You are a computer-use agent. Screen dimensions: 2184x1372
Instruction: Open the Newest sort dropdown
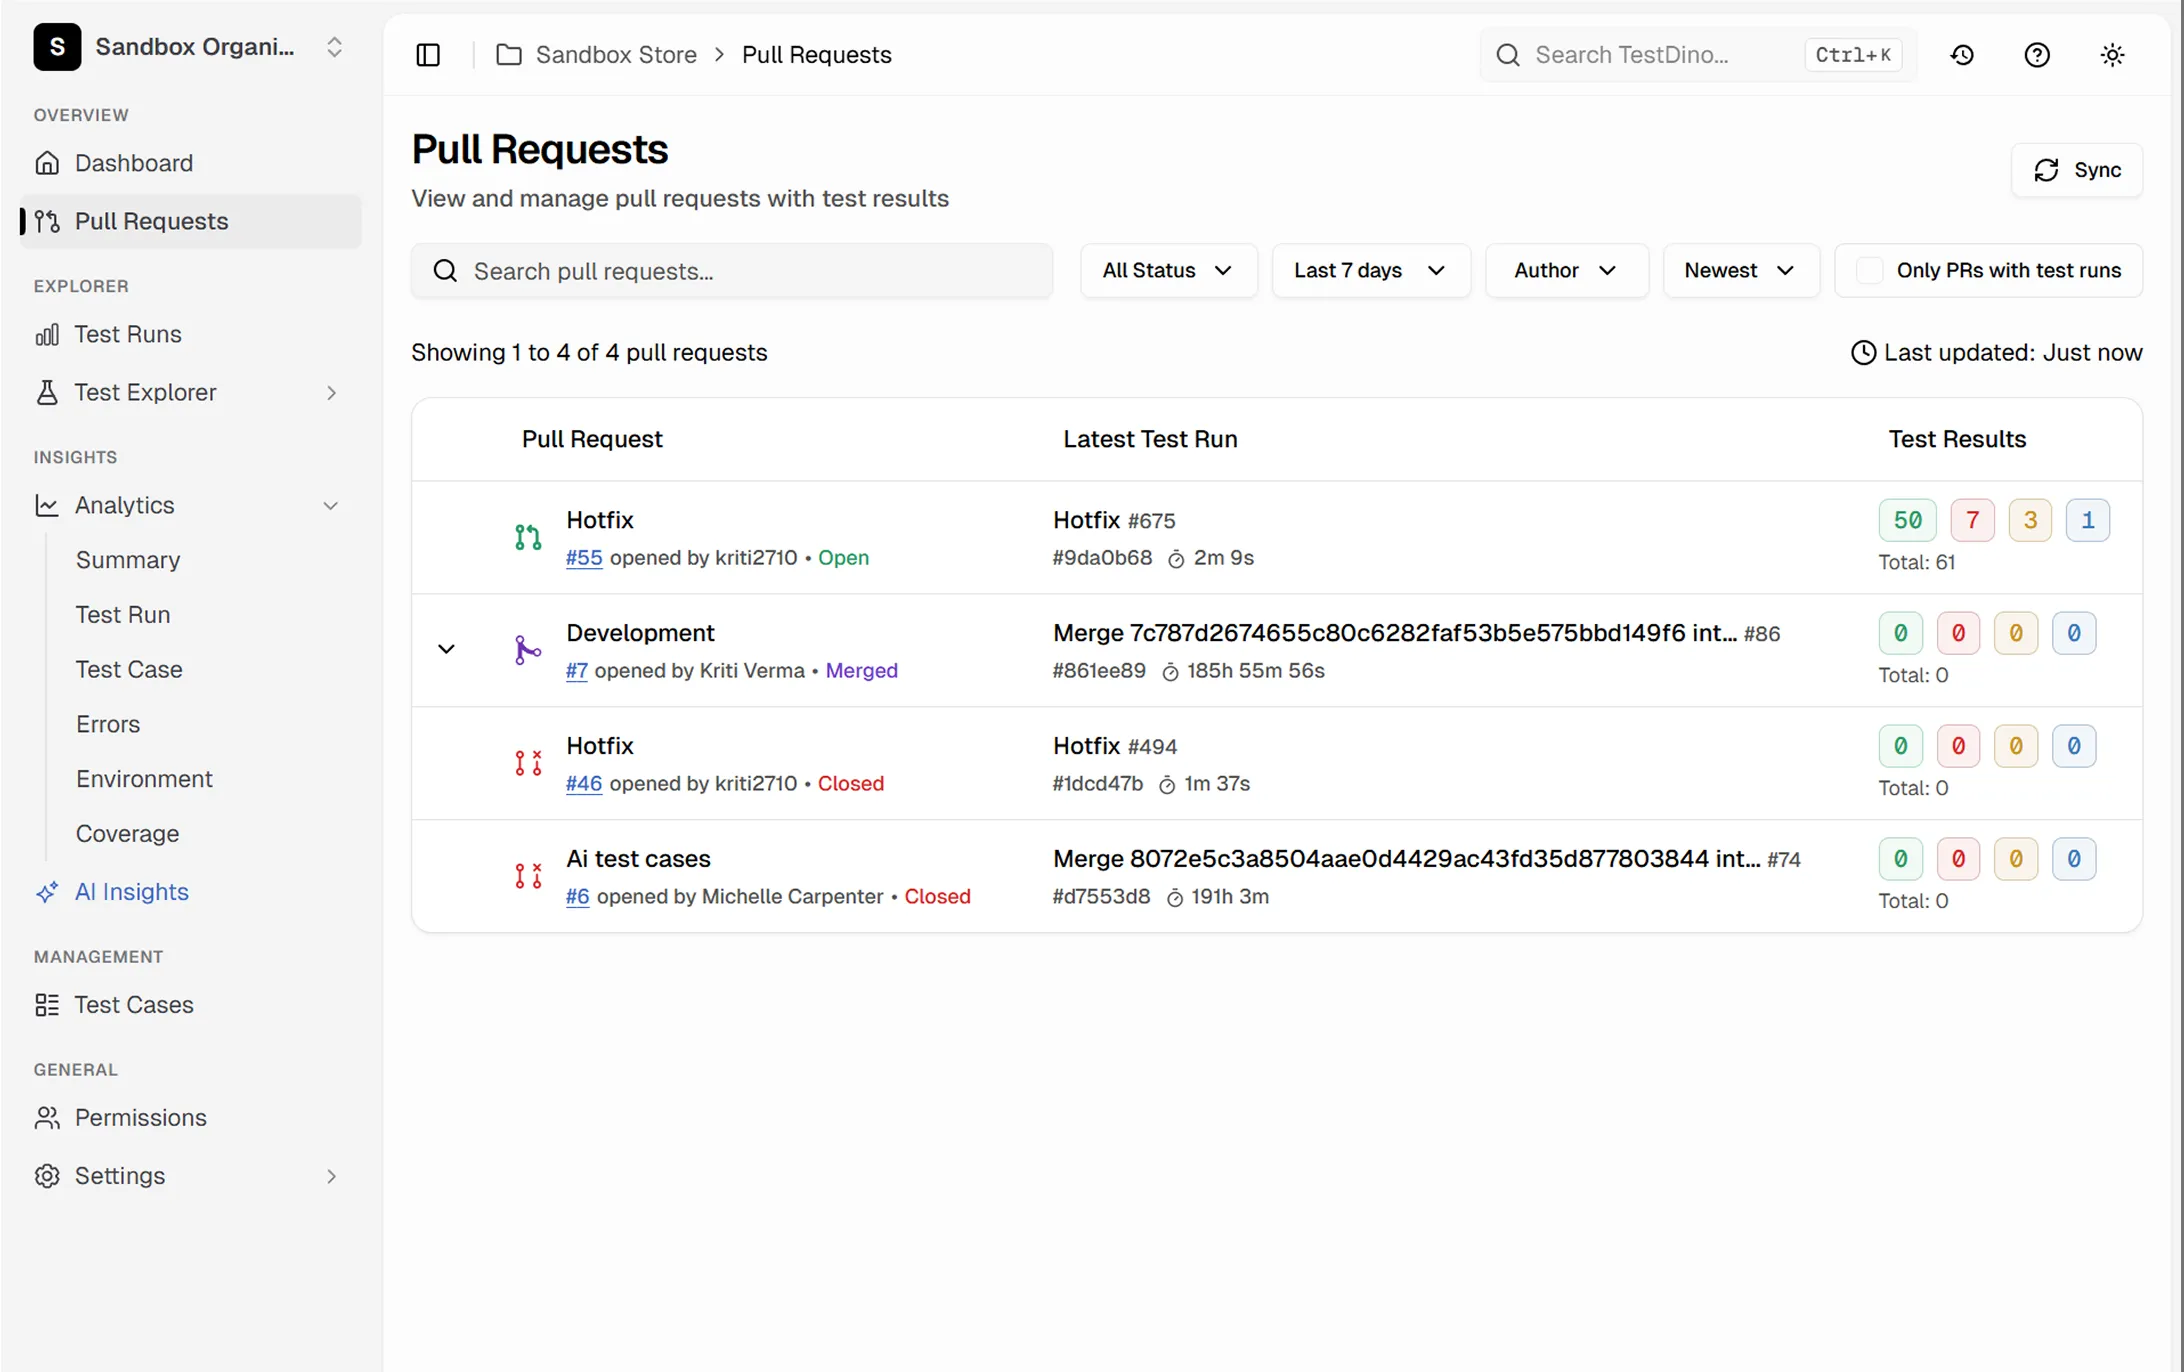tap(1740, 271)
